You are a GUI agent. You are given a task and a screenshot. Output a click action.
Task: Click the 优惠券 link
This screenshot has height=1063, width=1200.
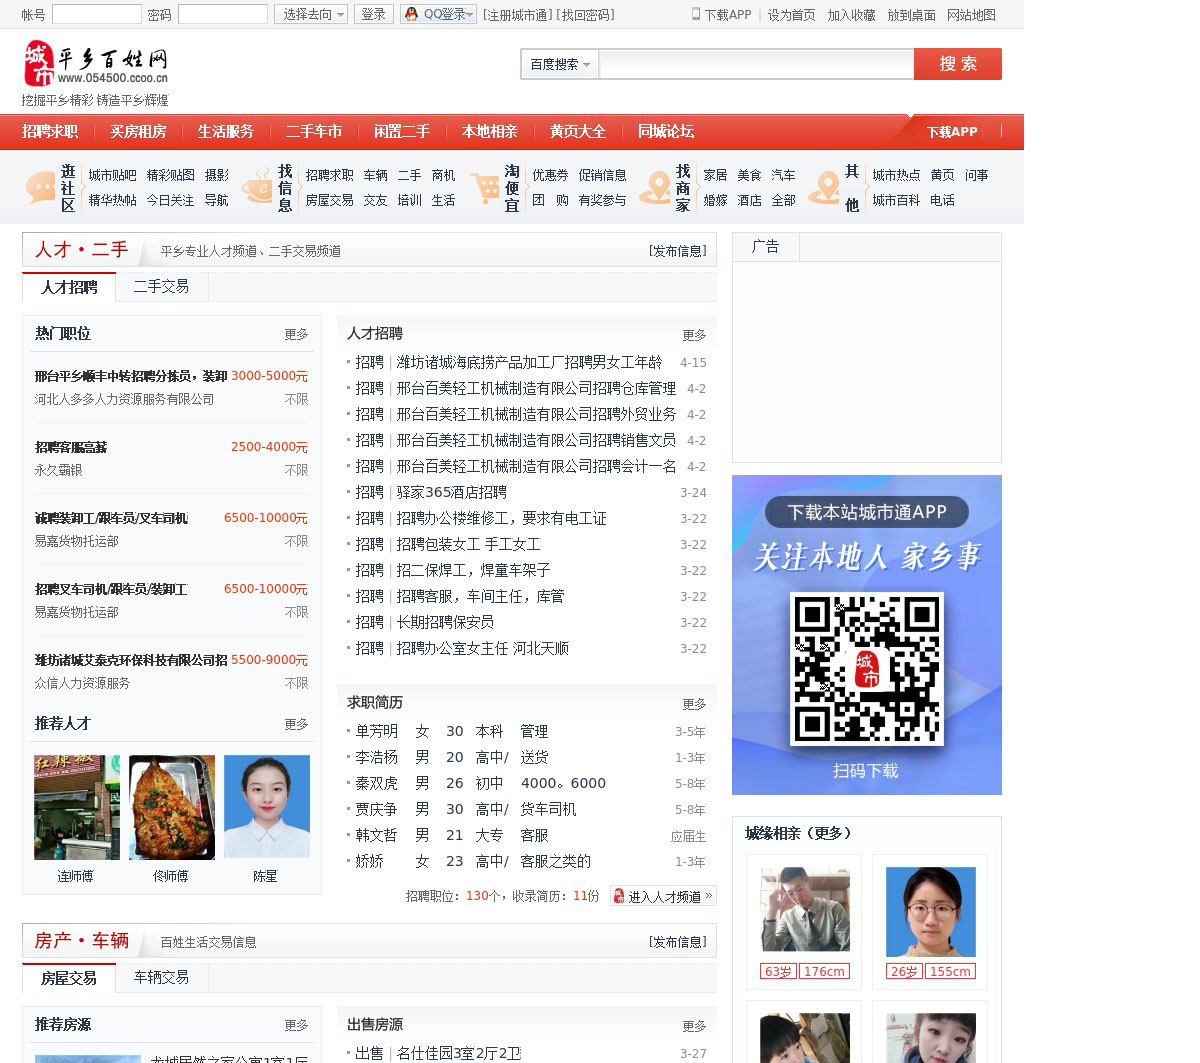coord(550,175)
